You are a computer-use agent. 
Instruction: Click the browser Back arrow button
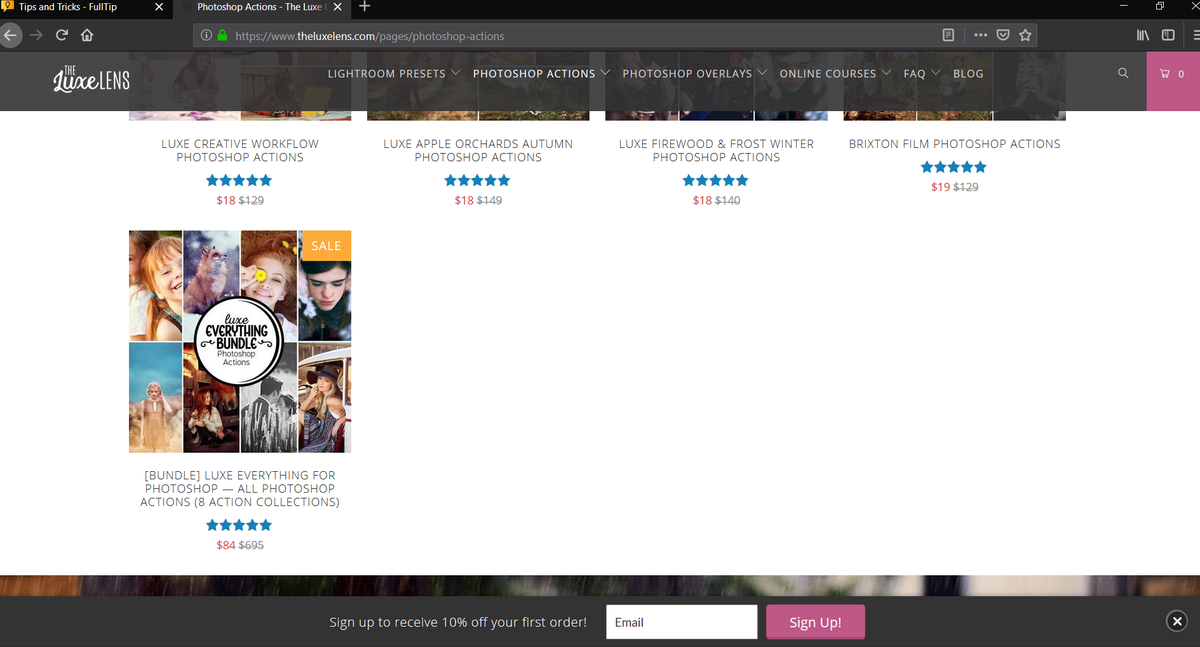[10, 35]
